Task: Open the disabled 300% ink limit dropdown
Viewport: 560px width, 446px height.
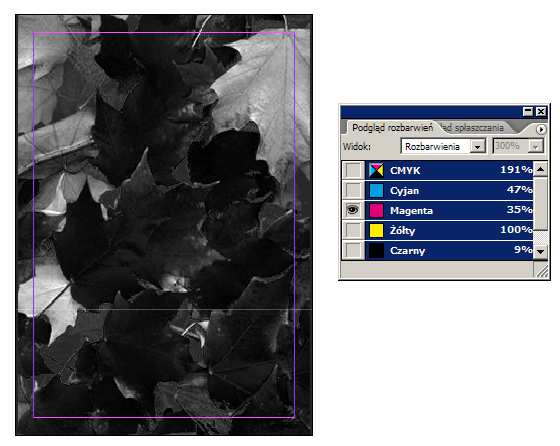Action: (x=518, y=146)
